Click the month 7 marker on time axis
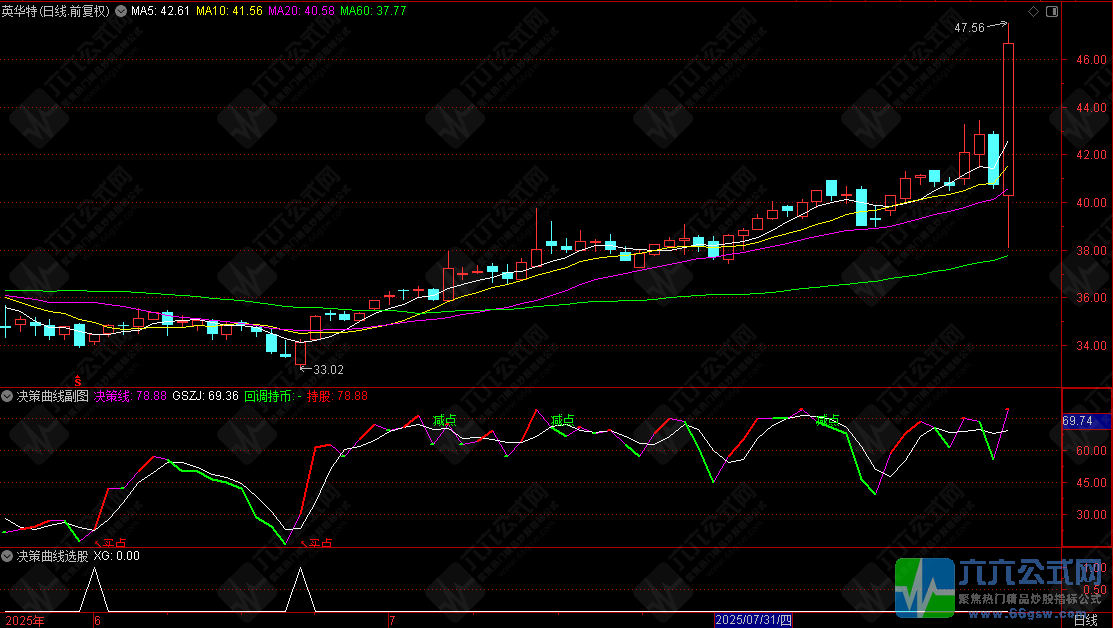1113x628 pixels. pos(392,620)
